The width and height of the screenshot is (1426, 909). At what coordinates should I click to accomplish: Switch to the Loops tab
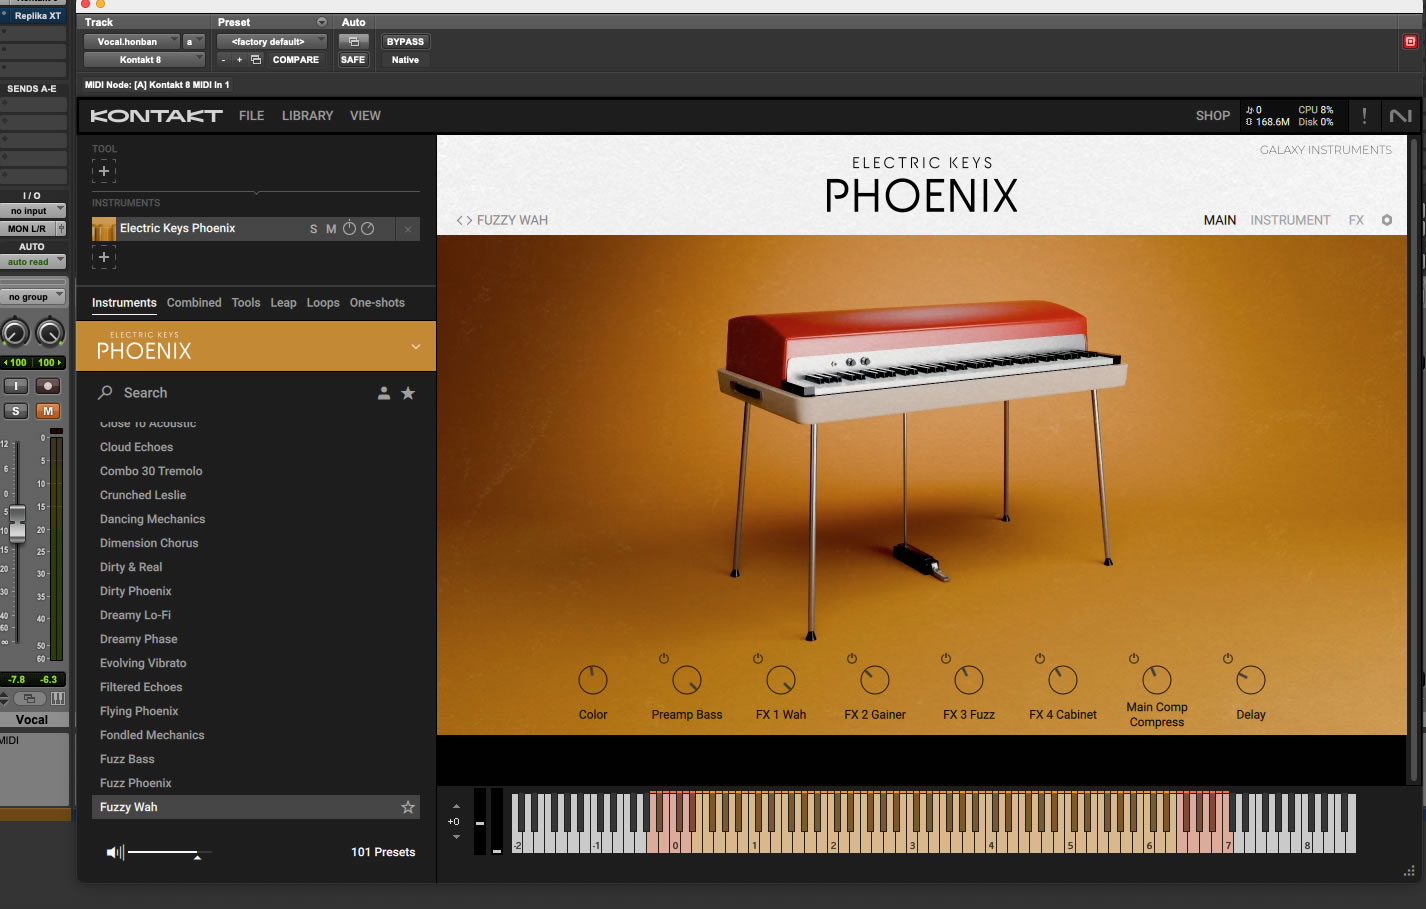[x=323, y=302]
